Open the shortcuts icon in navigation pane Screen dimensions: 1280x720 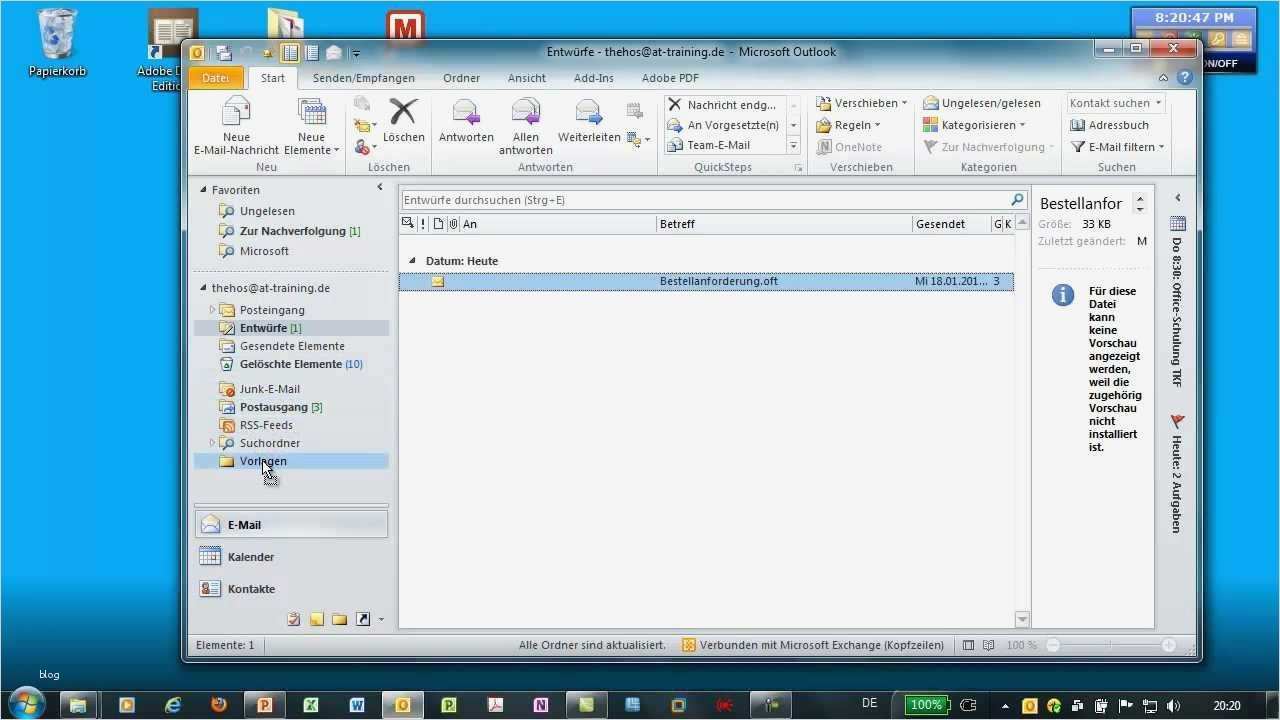[x=362, y=619]
